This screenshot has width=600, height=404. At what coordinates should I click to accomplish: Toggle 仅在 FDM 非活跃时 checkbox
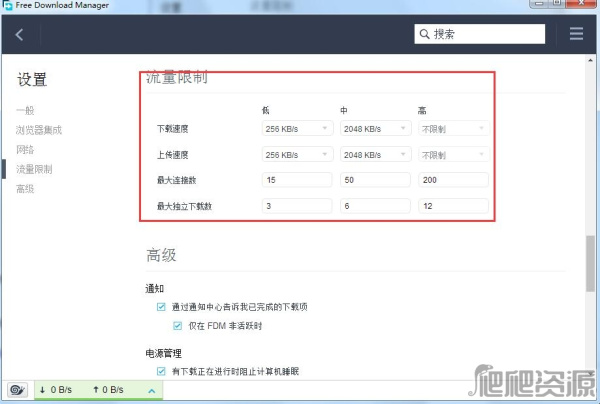click(x=177, y=326)
